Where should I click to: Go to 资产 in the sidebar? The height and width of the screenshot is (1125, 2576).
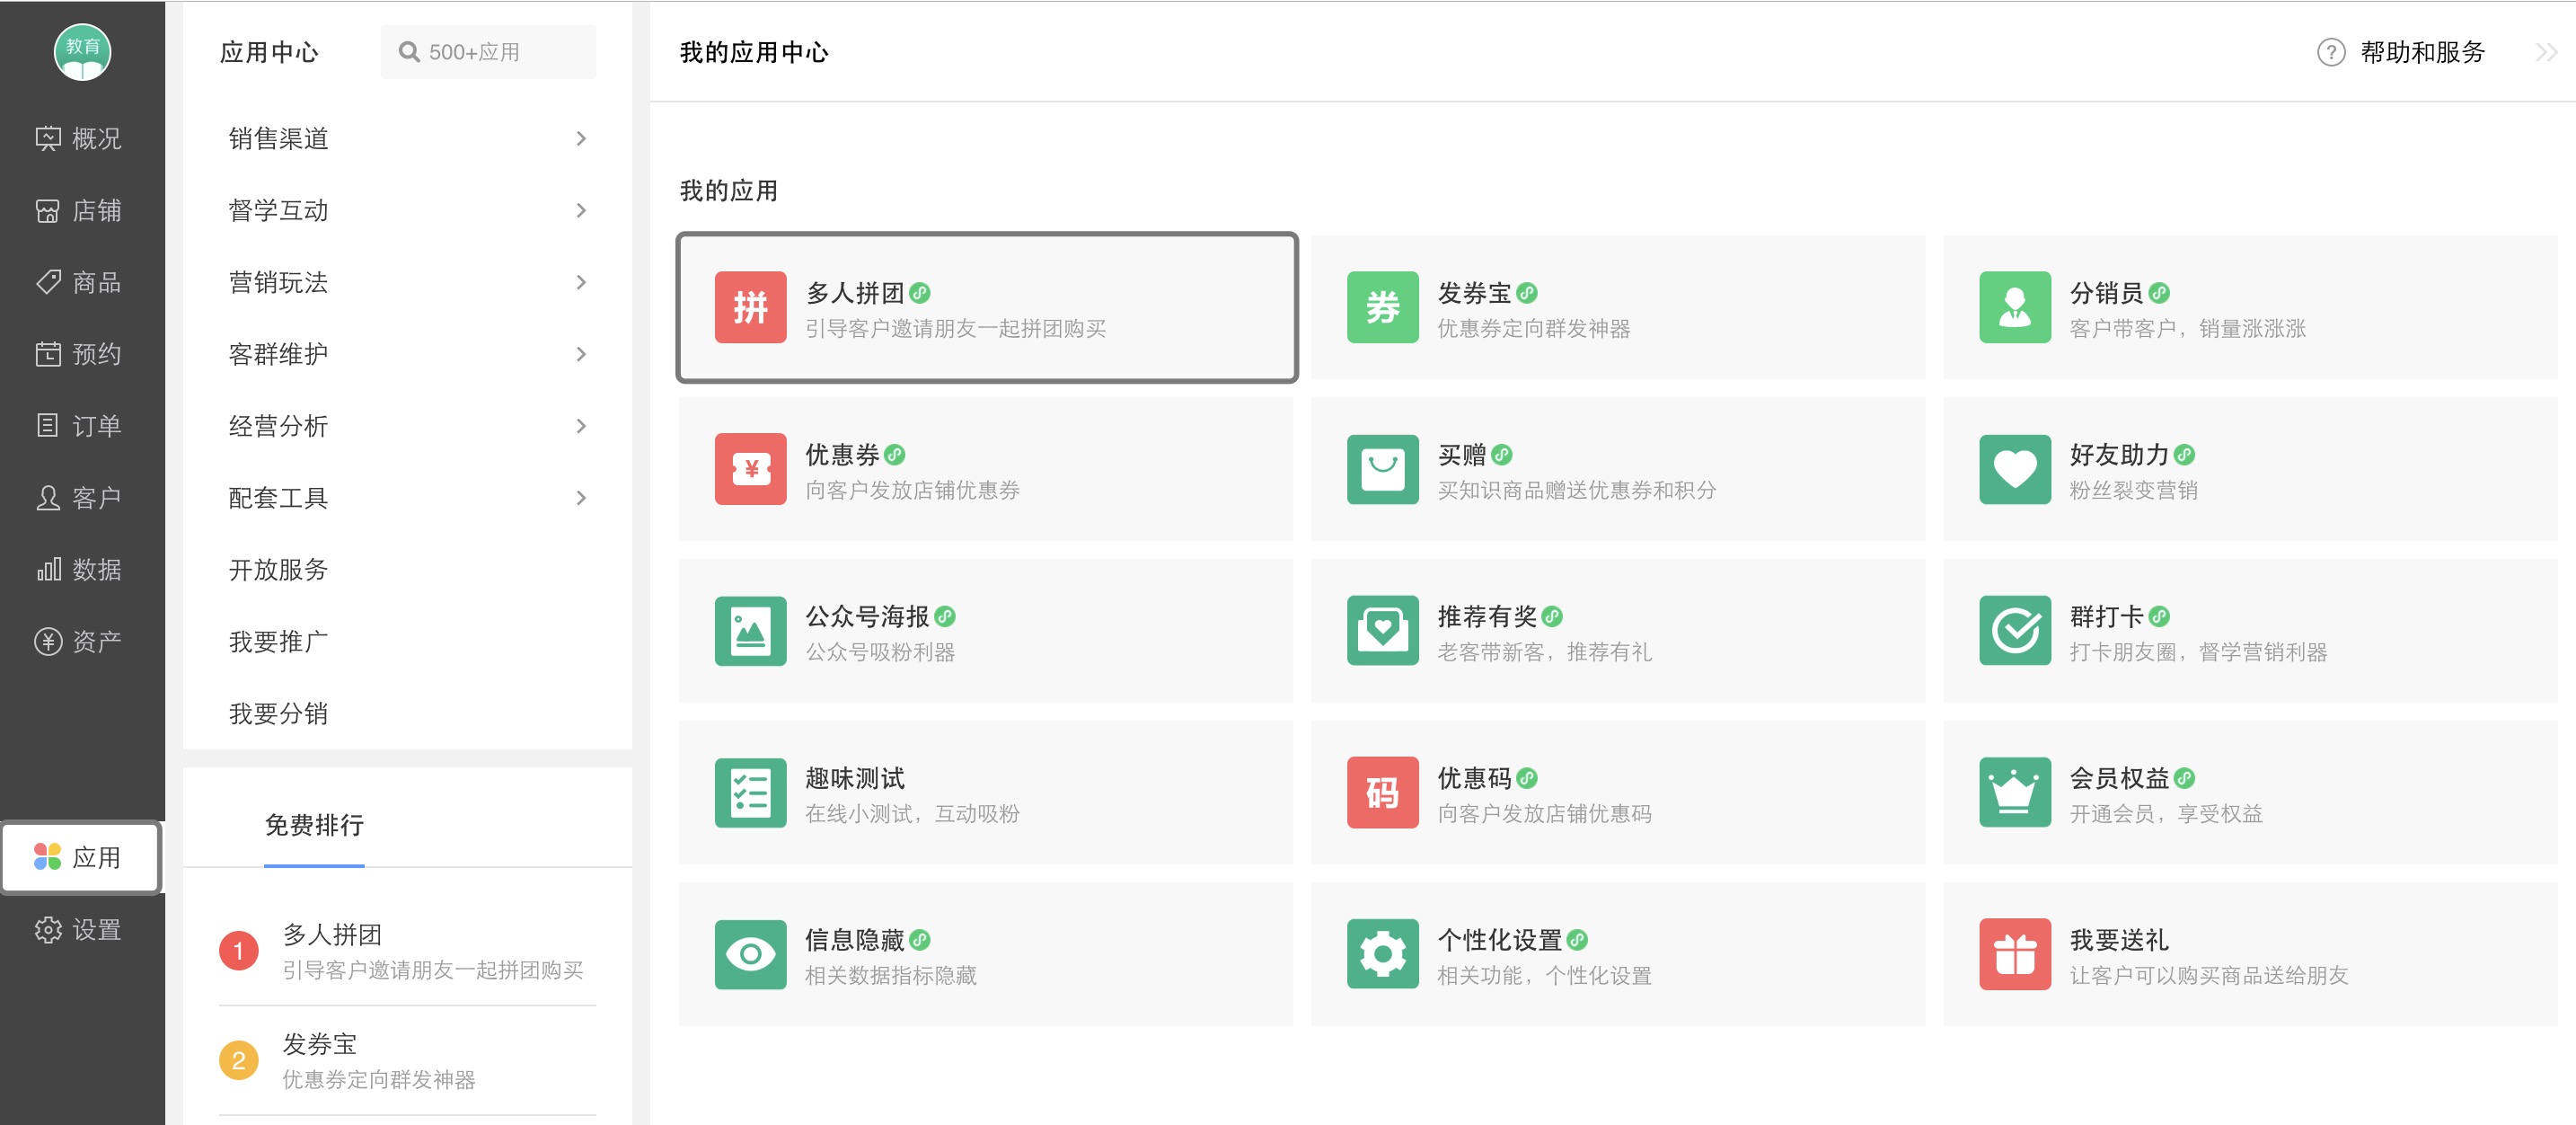pyautogui.click(x=79, y=642)
